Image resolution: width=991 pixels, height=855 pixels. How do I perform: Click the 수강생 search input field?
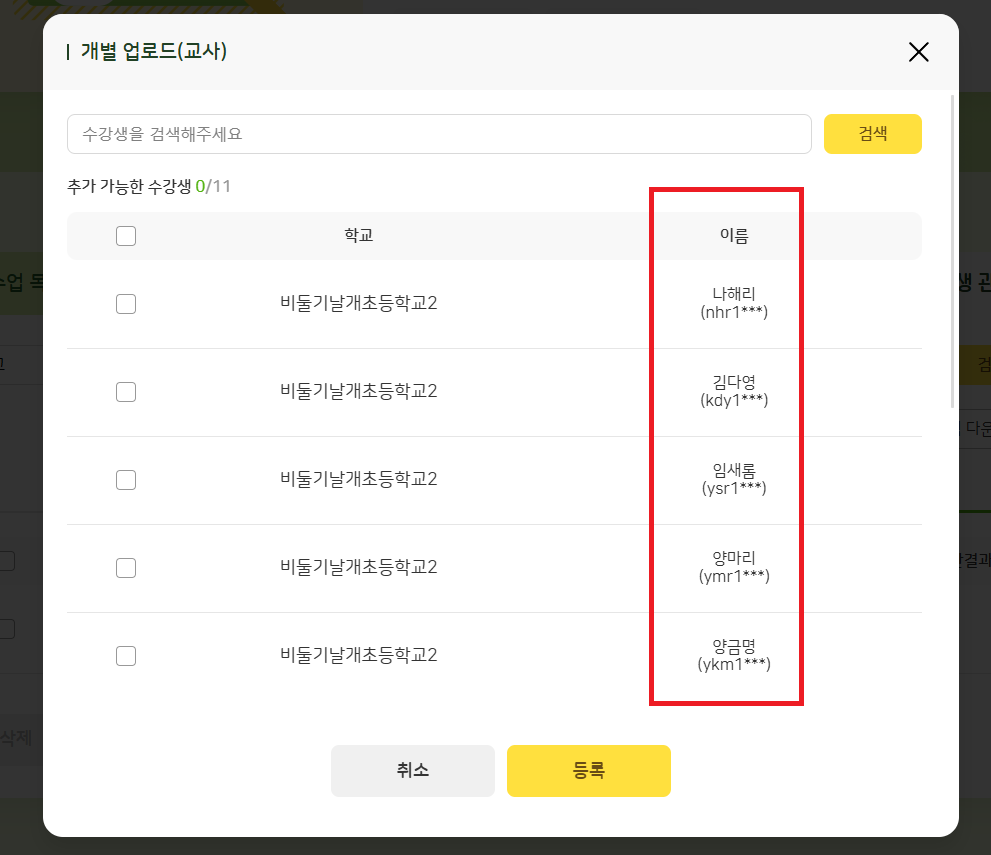click(x=439, y=134)
